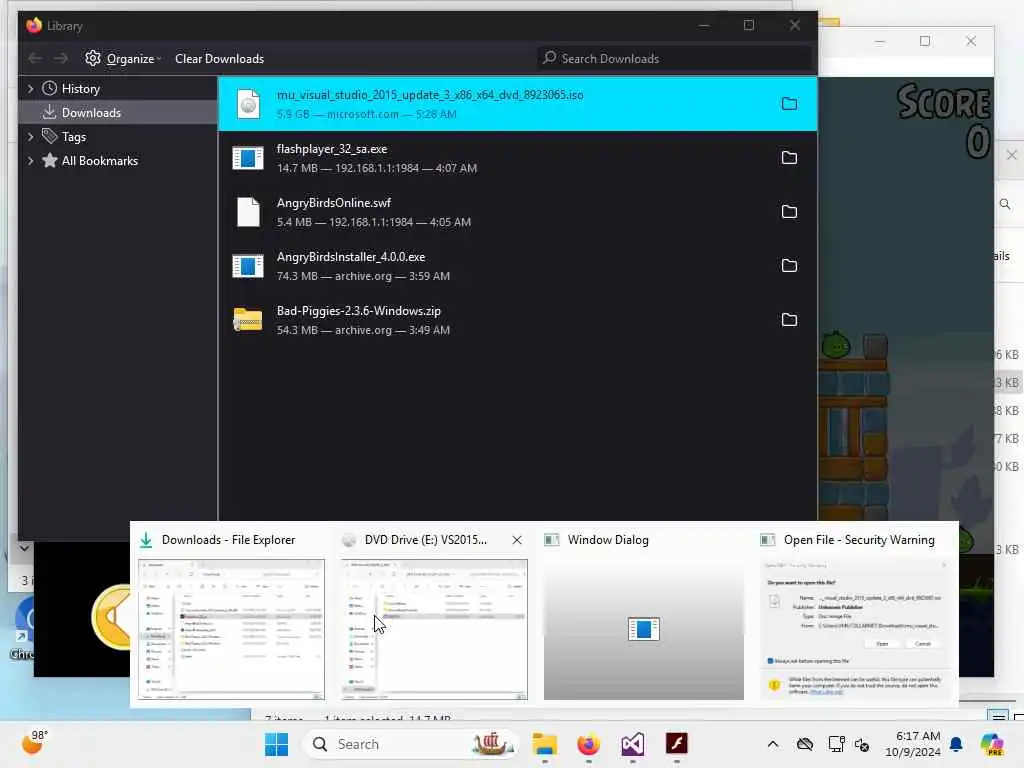
Task: Select History in the Library sidebar
Action: click(x=118, y=88)
